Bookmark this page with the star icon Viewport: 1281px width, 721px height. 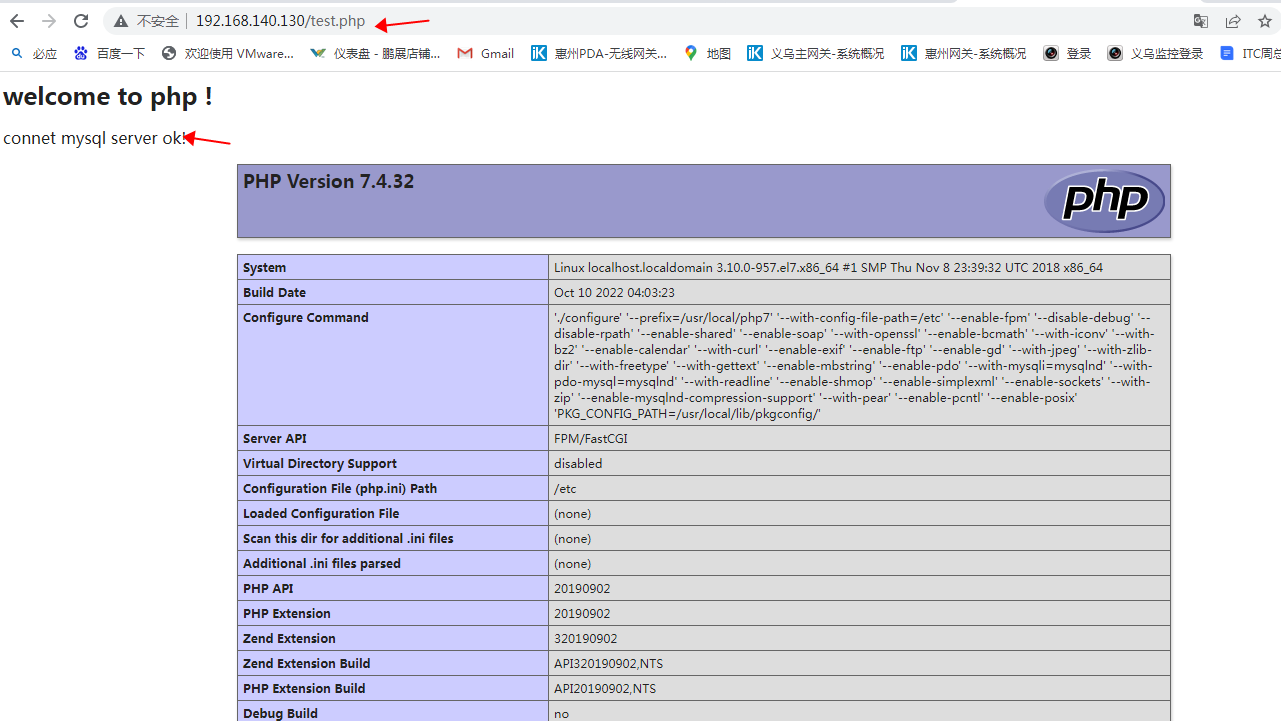pos(1265,21)
